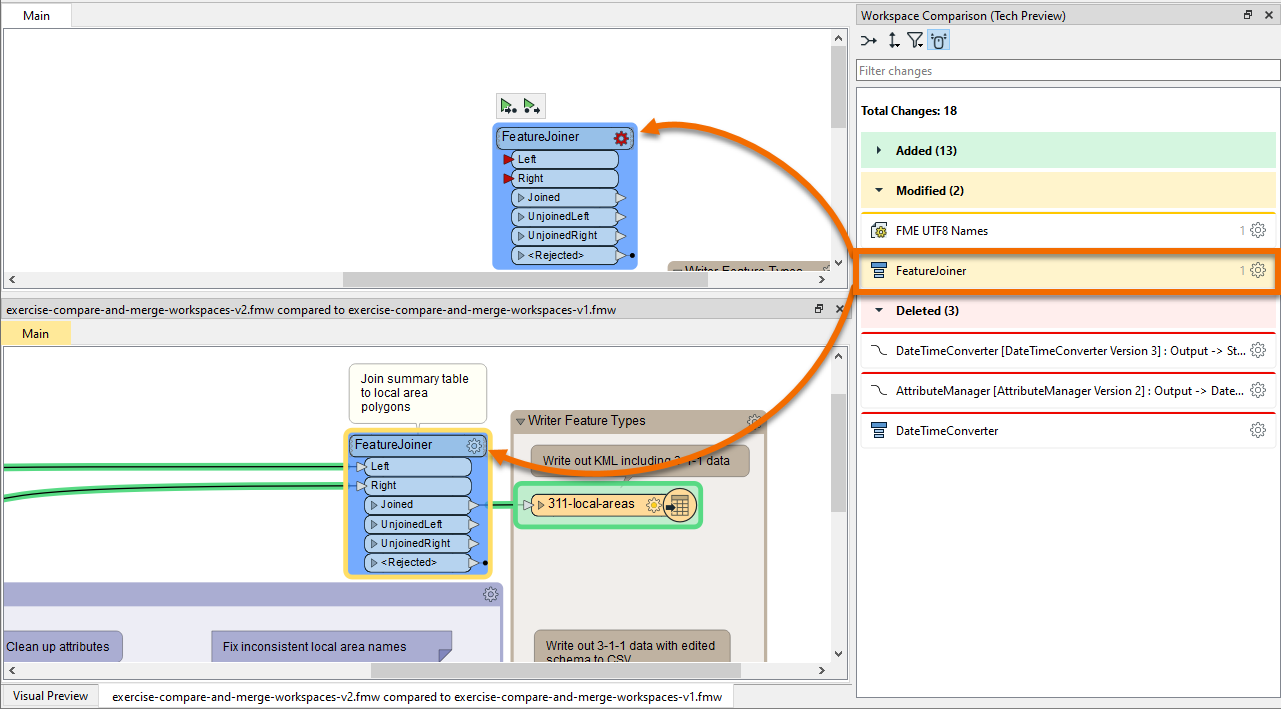
Task: Select the Main tab of the top workspace
Action: click(36, 15)
